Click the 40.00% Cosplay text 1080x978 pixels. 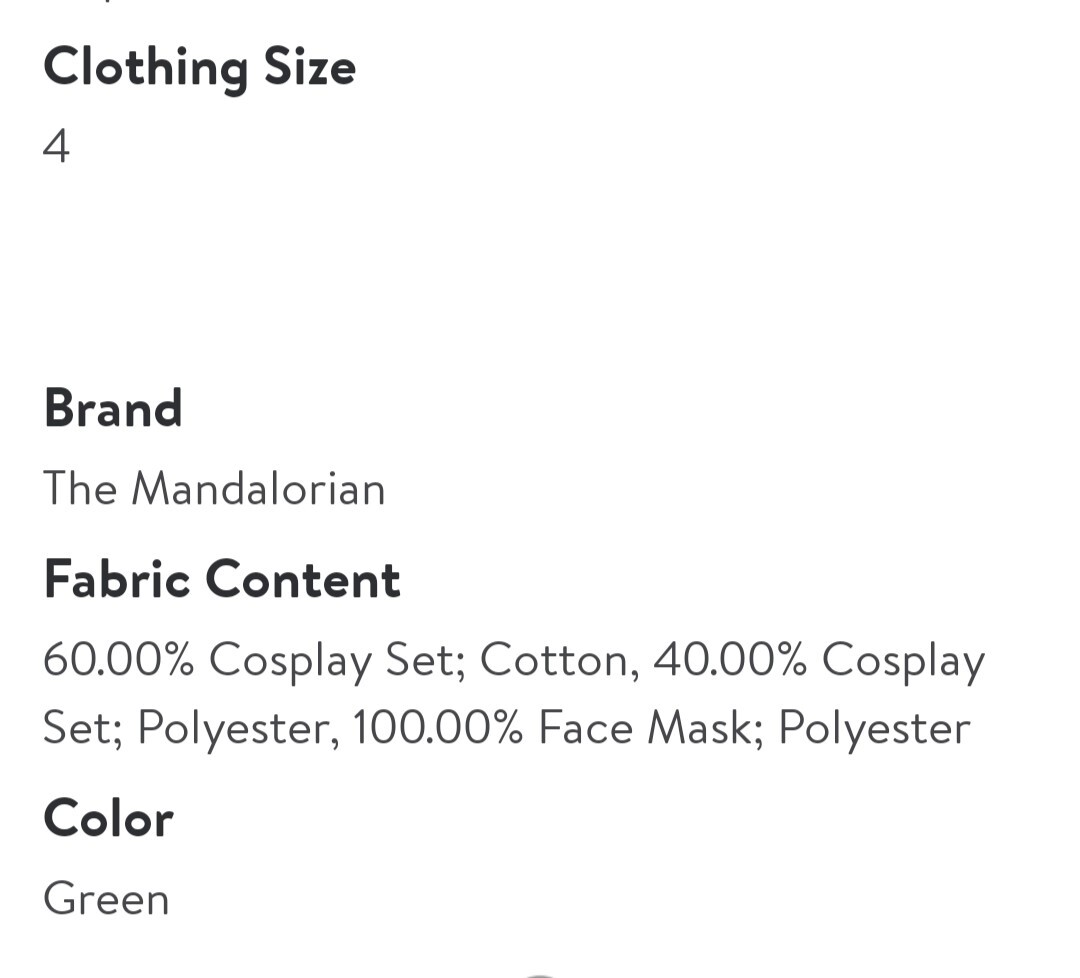point(818,660)
